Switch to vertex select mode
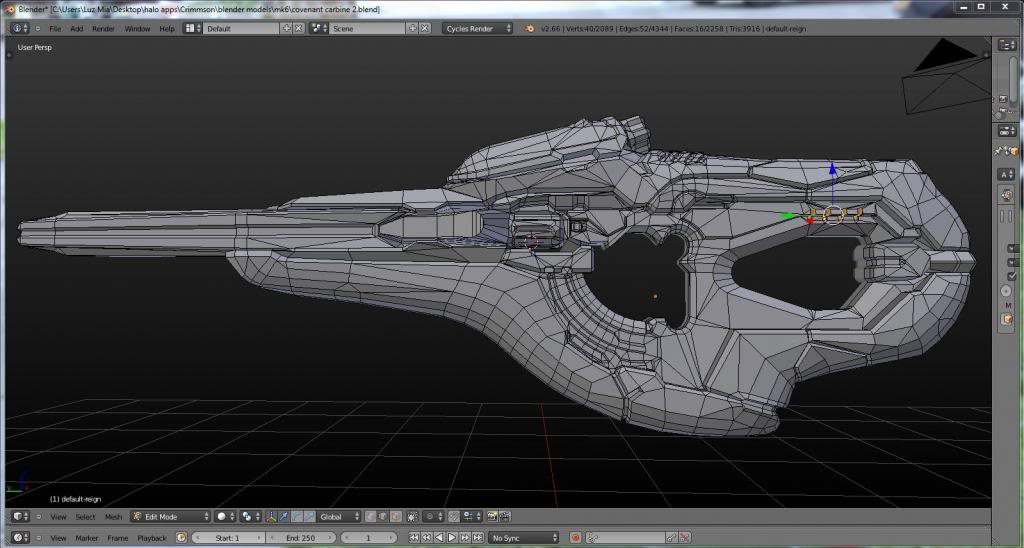Image resolution: width=1024 pixels, height=548 pixels. tap(370, 517)
